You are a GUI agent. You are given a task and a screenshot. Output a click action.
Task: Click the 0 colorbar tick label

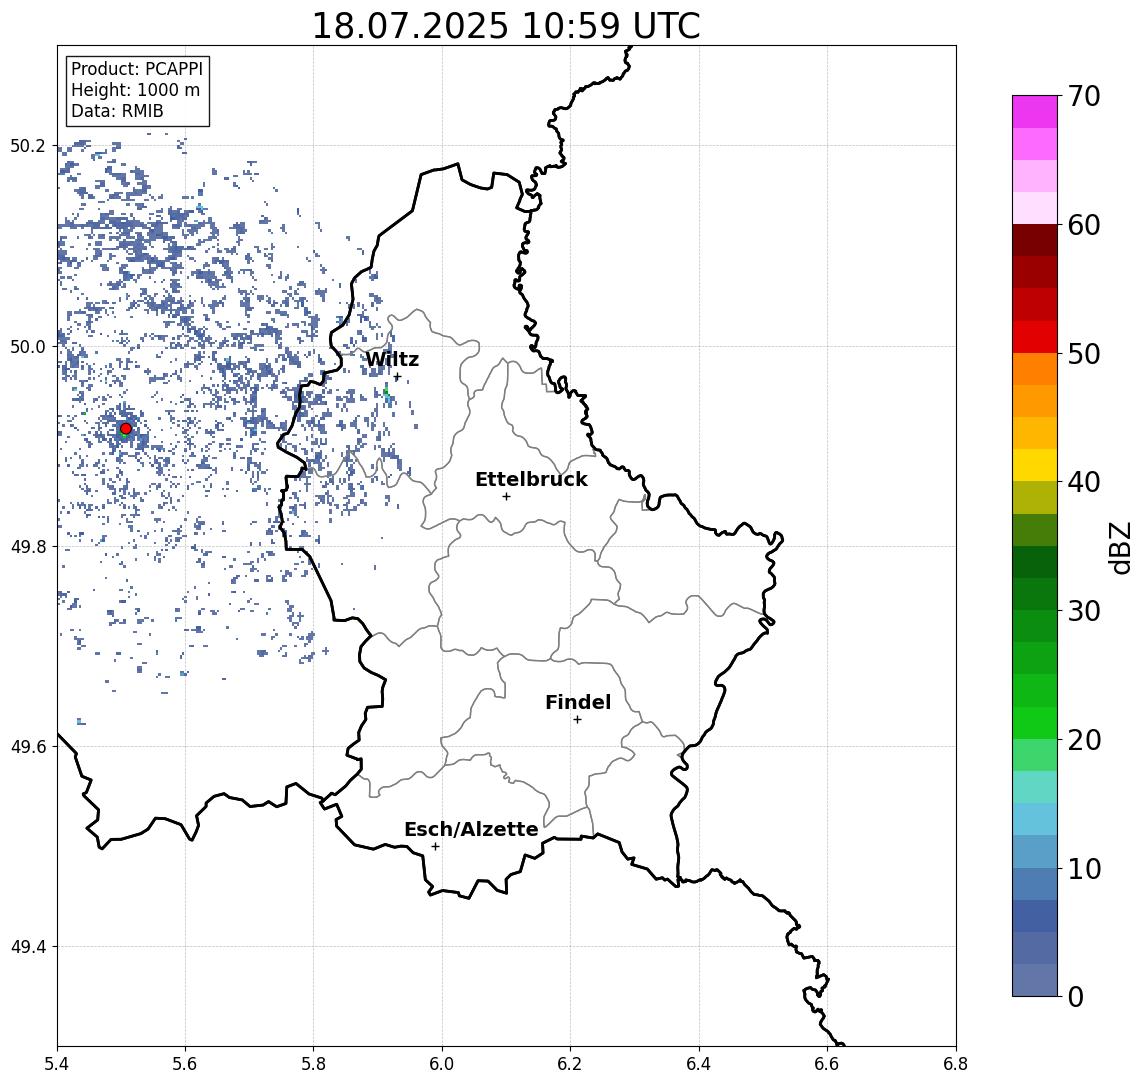click(x=1076, y=996)
